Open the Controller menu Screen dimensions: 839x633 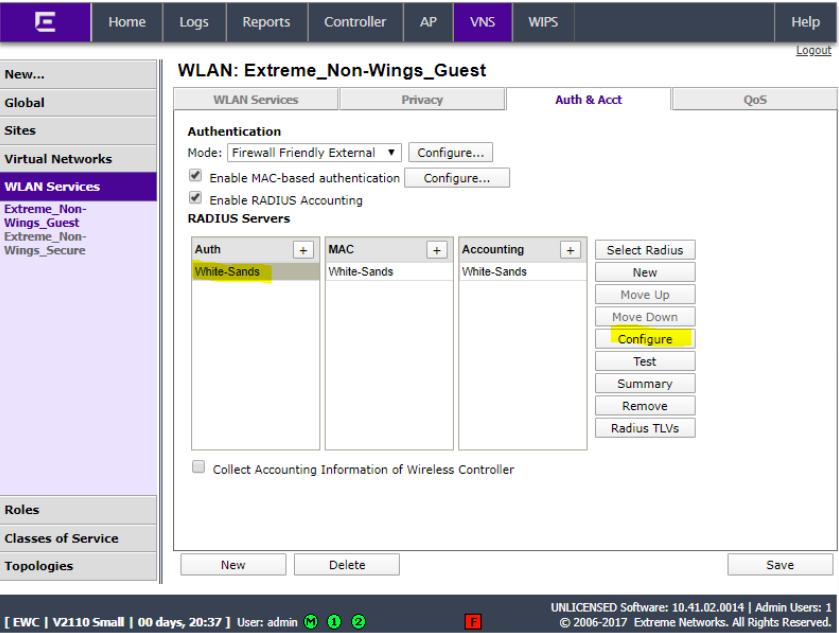355,22
